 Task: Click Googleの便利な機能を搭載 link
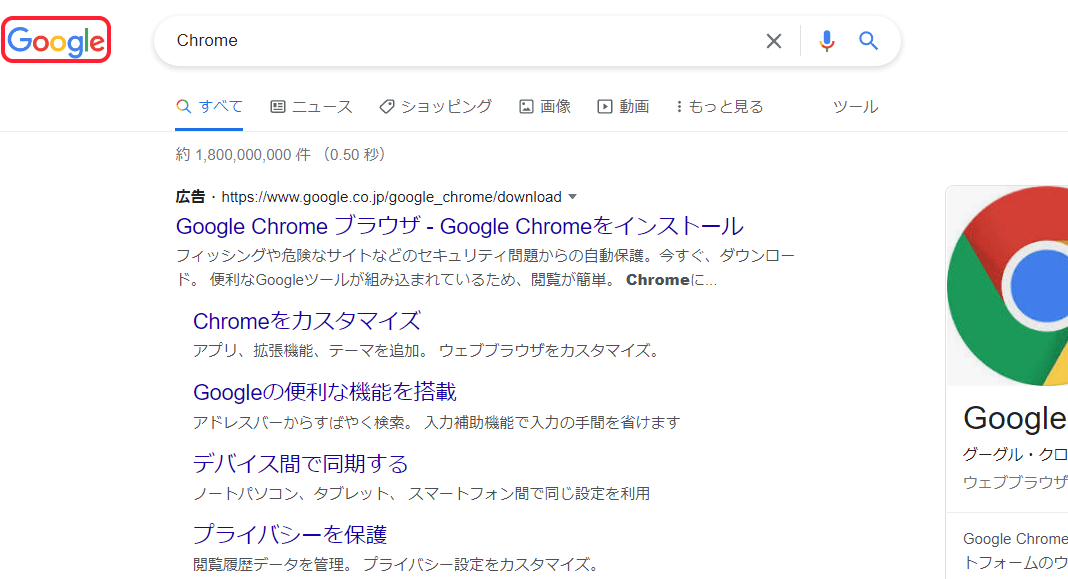(325, 392)
